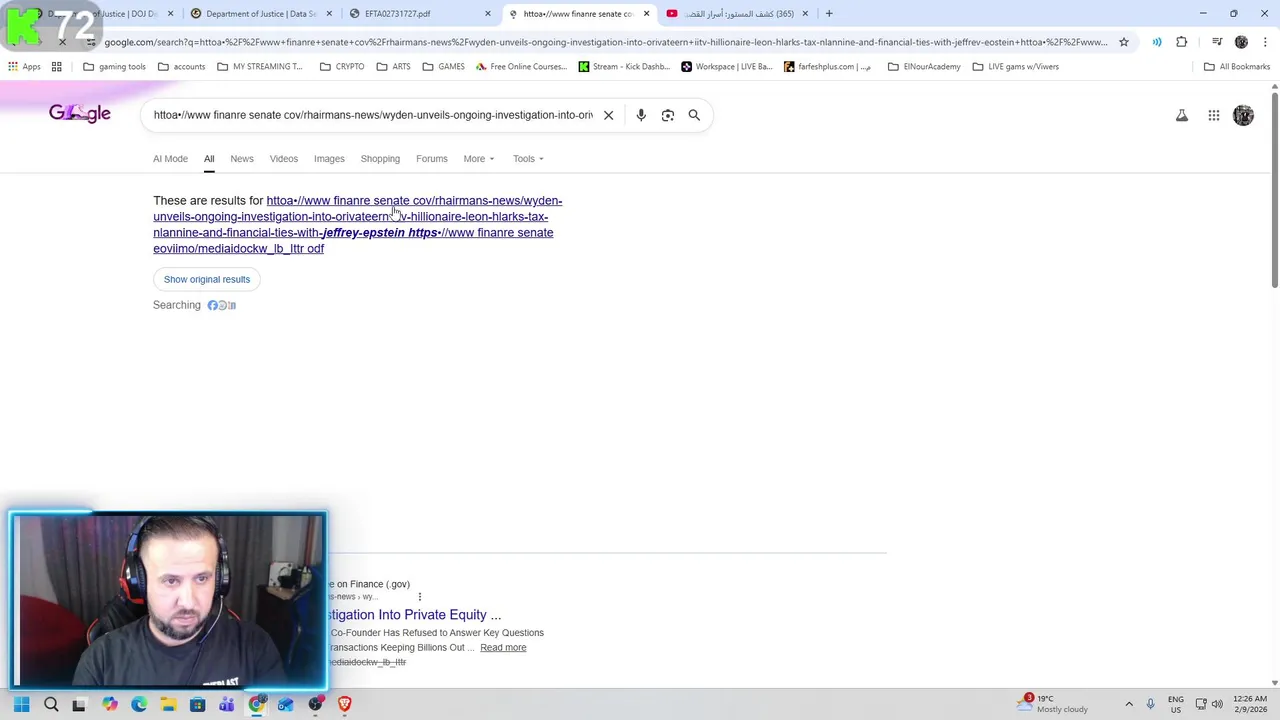Viewport: 1280px width, 720px height.
Task: Open File Explorer from the taskbar
Action: pyautogui.click(x=168, y=704)
